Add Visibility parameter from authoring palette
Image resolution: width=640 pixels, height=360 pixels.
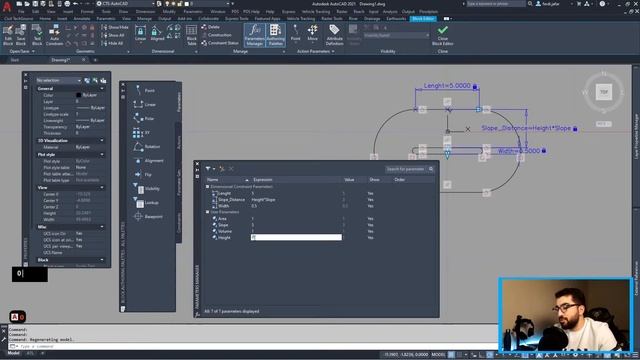[x=146, y=189]
